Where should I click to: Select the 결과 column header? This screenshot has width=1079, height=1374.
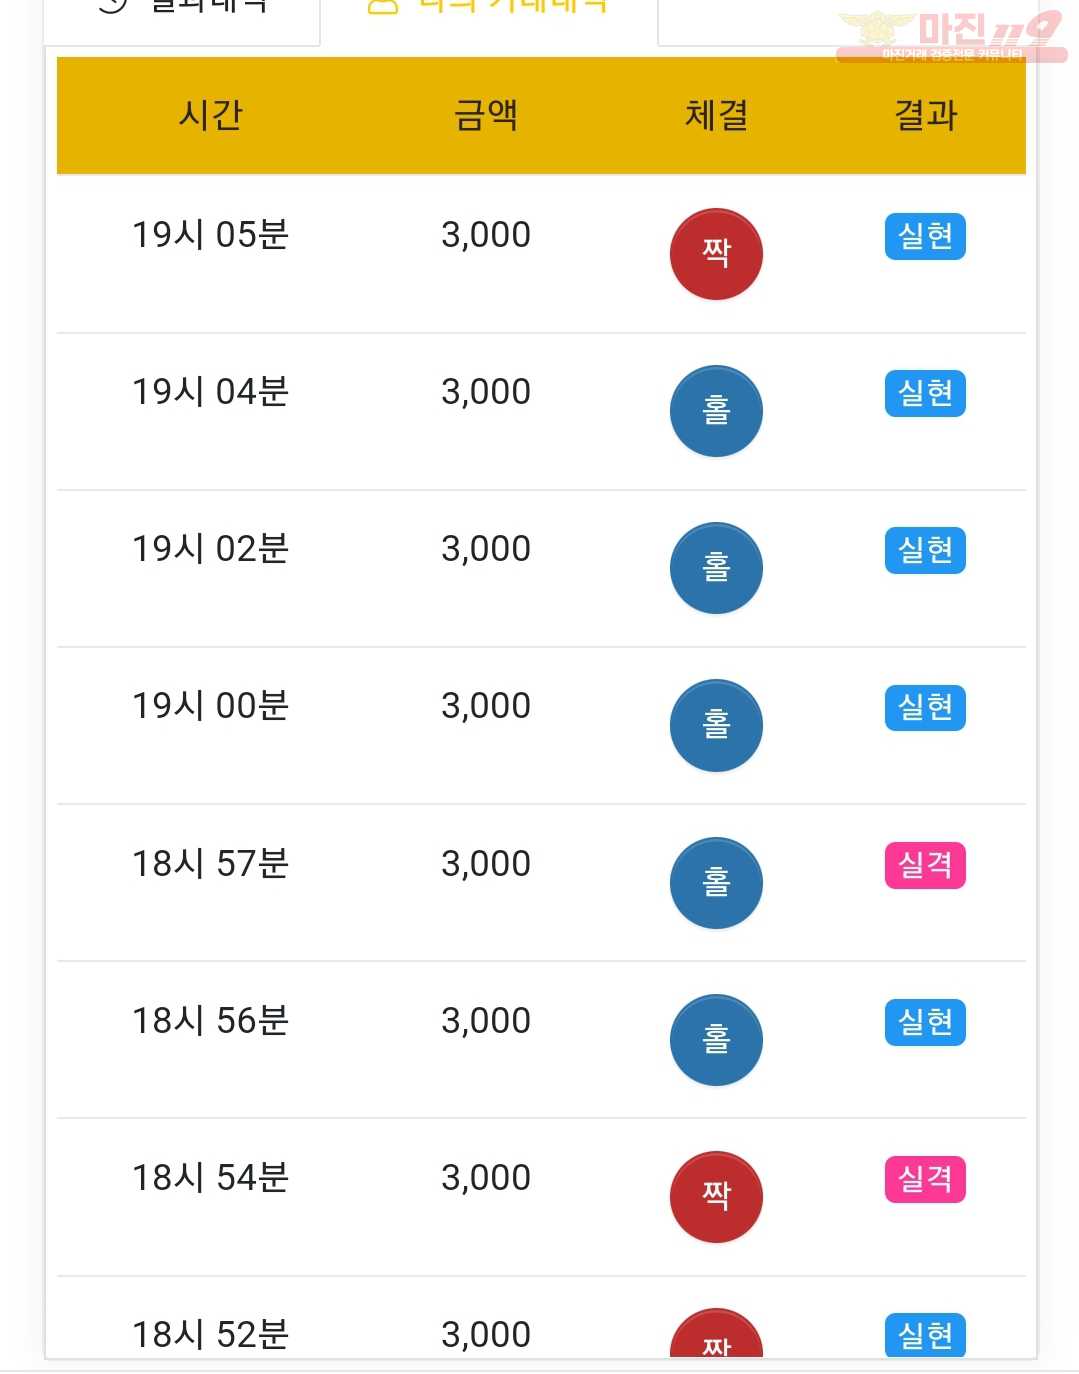click(x=925, y=115)
